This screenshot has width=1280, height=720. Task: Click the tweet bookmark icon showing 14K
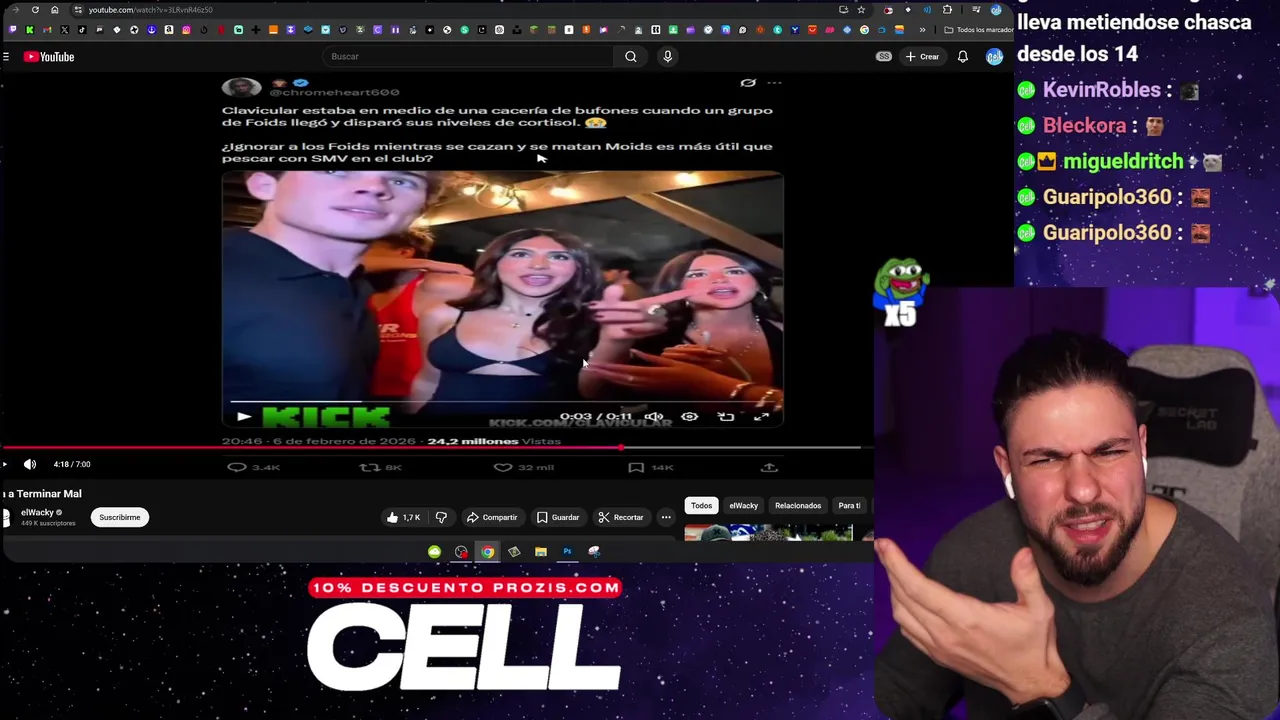[x=637, y=467]
